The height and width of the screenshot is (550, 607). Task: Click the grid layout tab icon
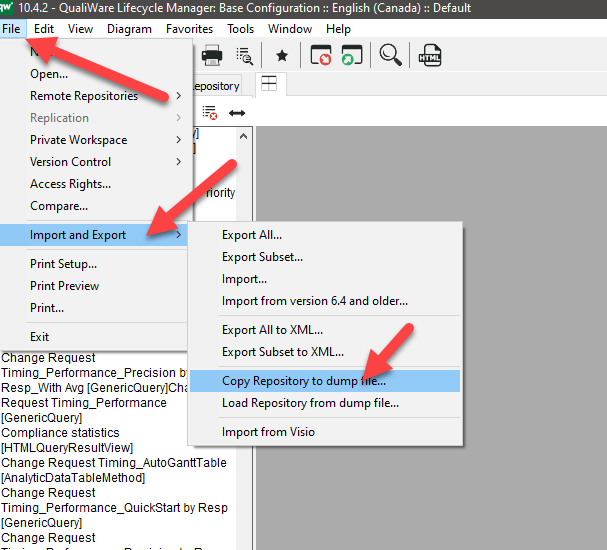(269, 84)
